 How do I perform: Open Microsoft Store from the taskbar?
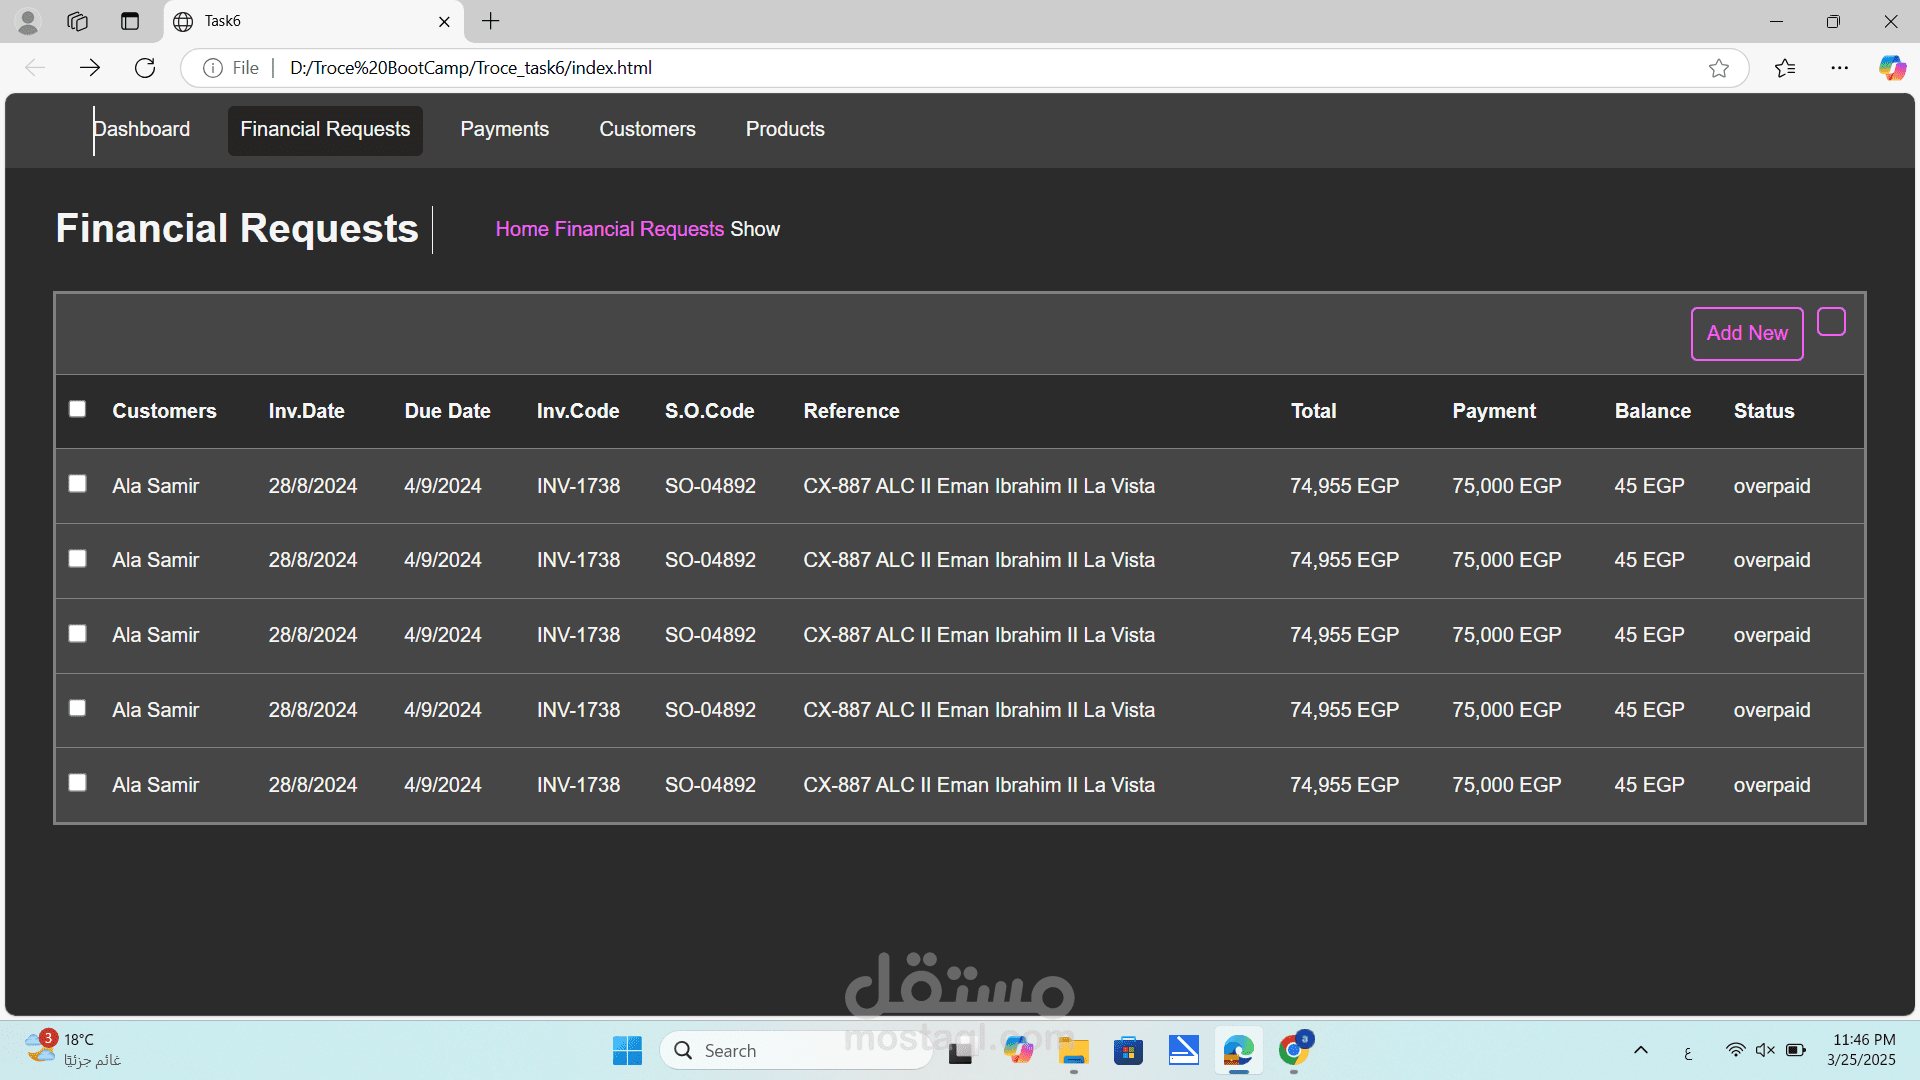click(1128, 1050)
